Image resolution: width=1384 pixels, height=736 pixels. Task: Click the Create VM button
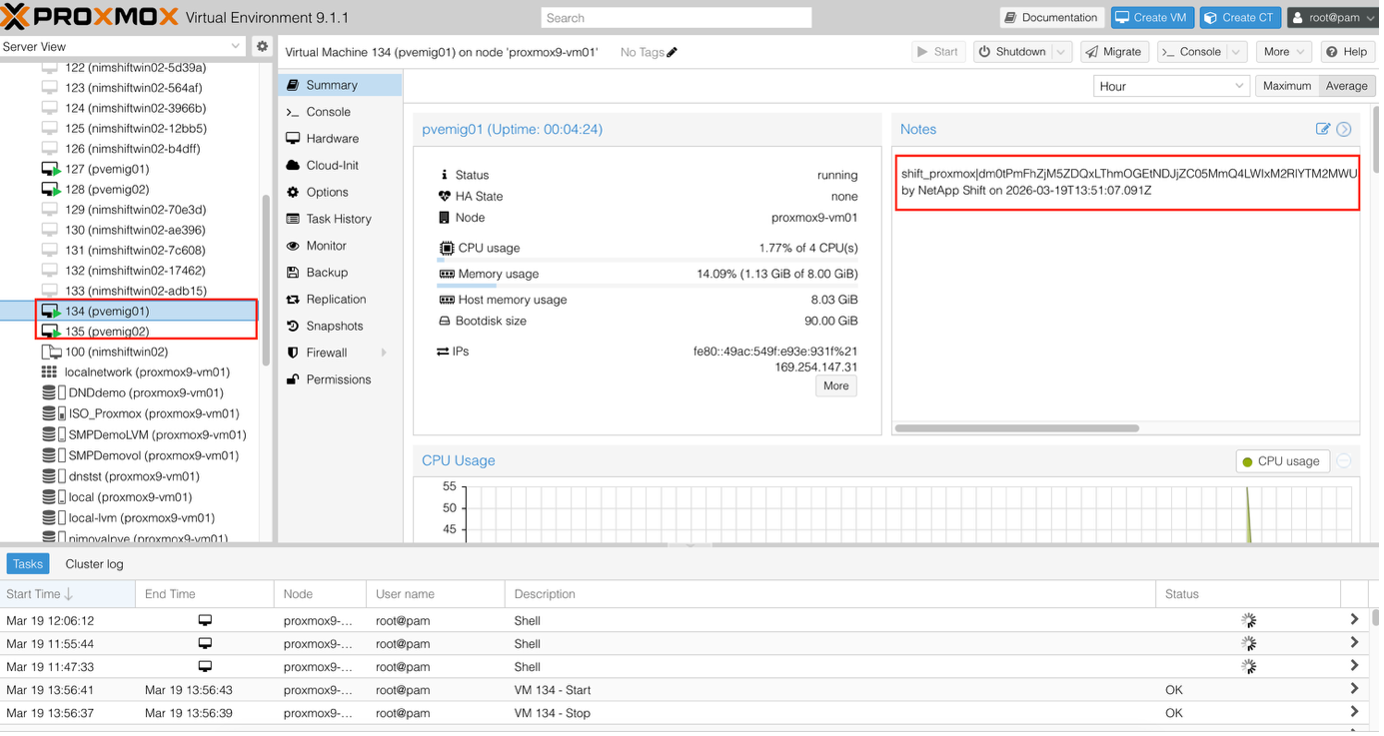click(1151, 17)
